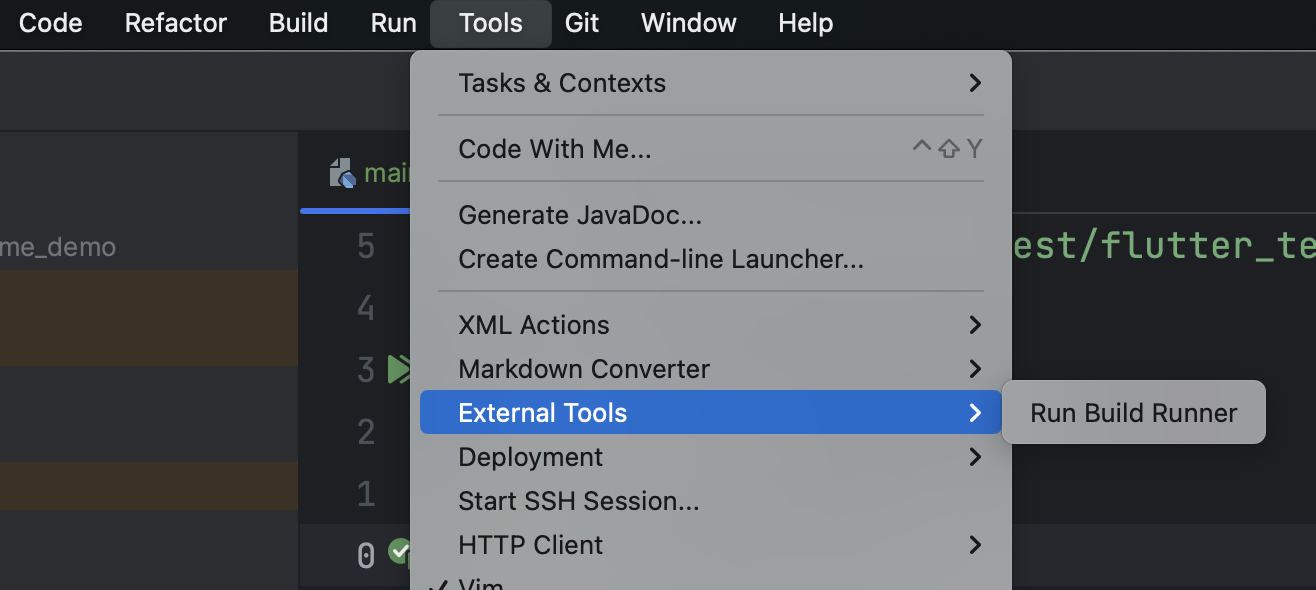This screenshot has height=590, width=1316.
Task: Click the Dart file icon on the main tab
Action: pos(343,173)
